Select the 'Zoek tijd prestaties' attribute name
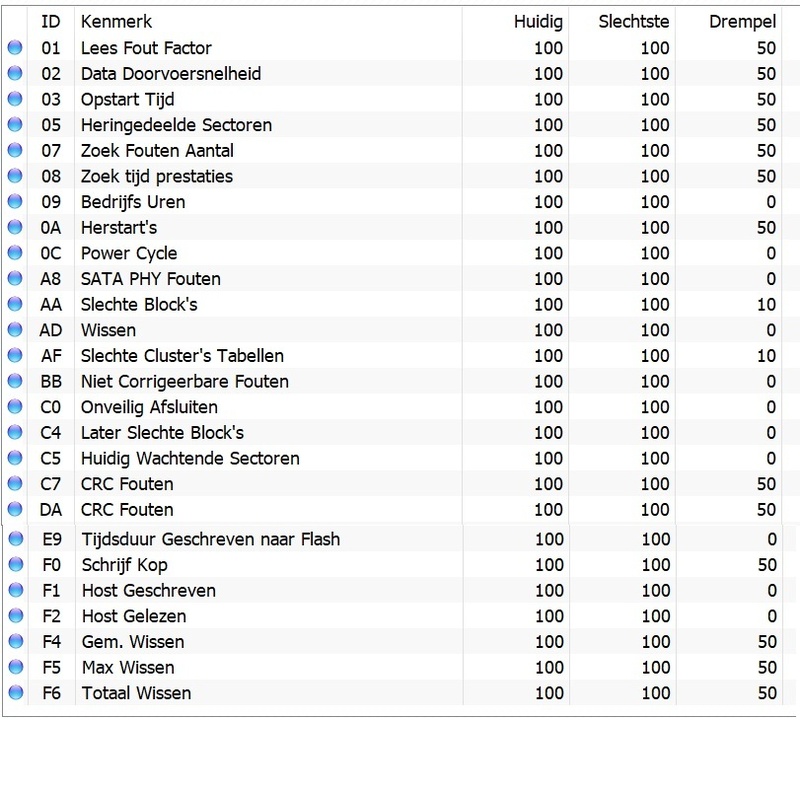Viewport: 800px width, 789px height. pos(157,177)
